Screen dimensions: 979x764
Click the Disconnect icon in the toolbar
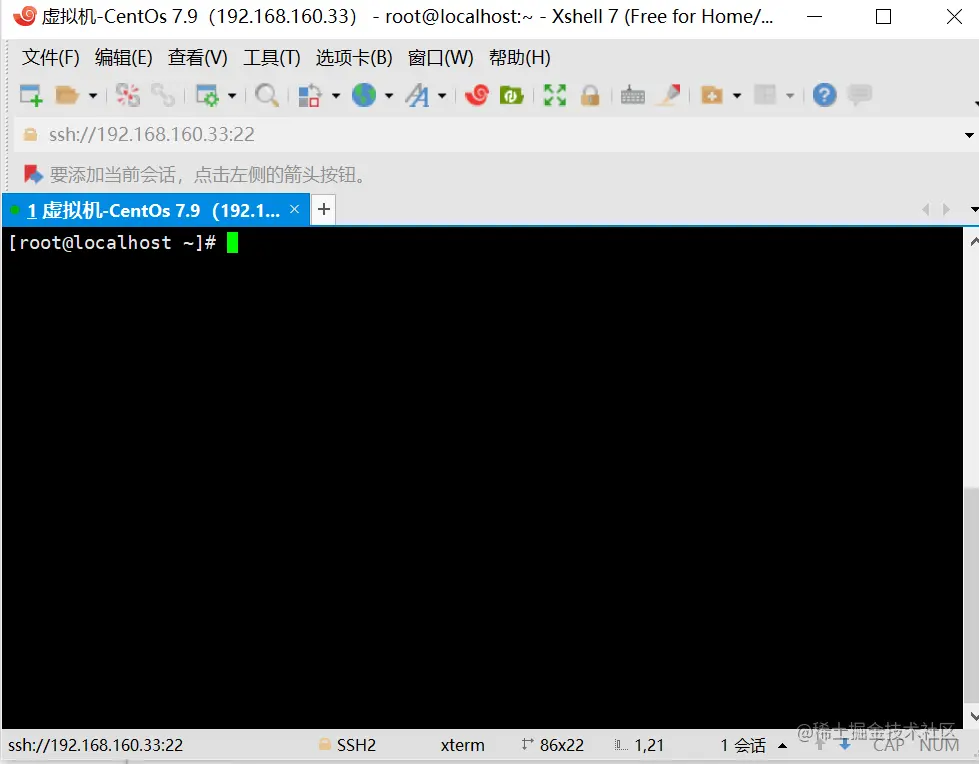point(128,96)
